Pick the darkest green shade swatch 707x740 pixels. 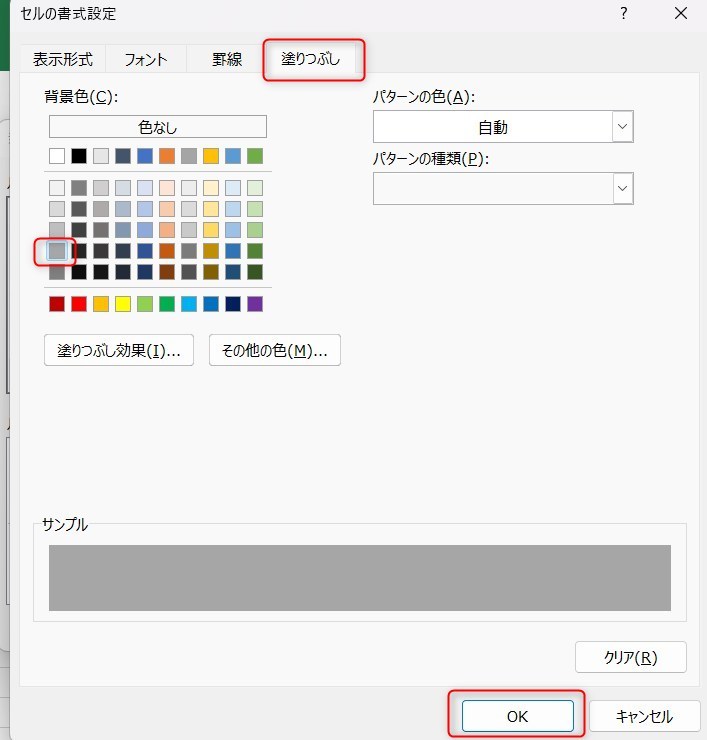tap(255, 272)
